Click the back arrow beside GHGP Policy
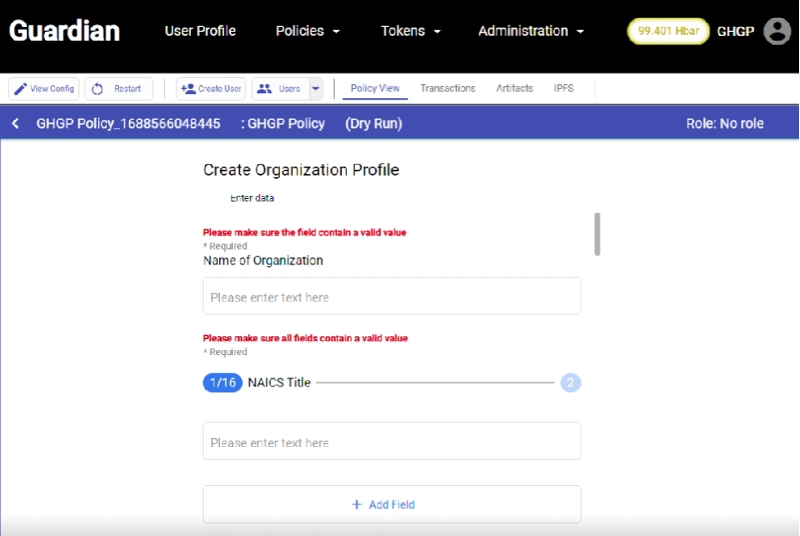 coord(16,124)
